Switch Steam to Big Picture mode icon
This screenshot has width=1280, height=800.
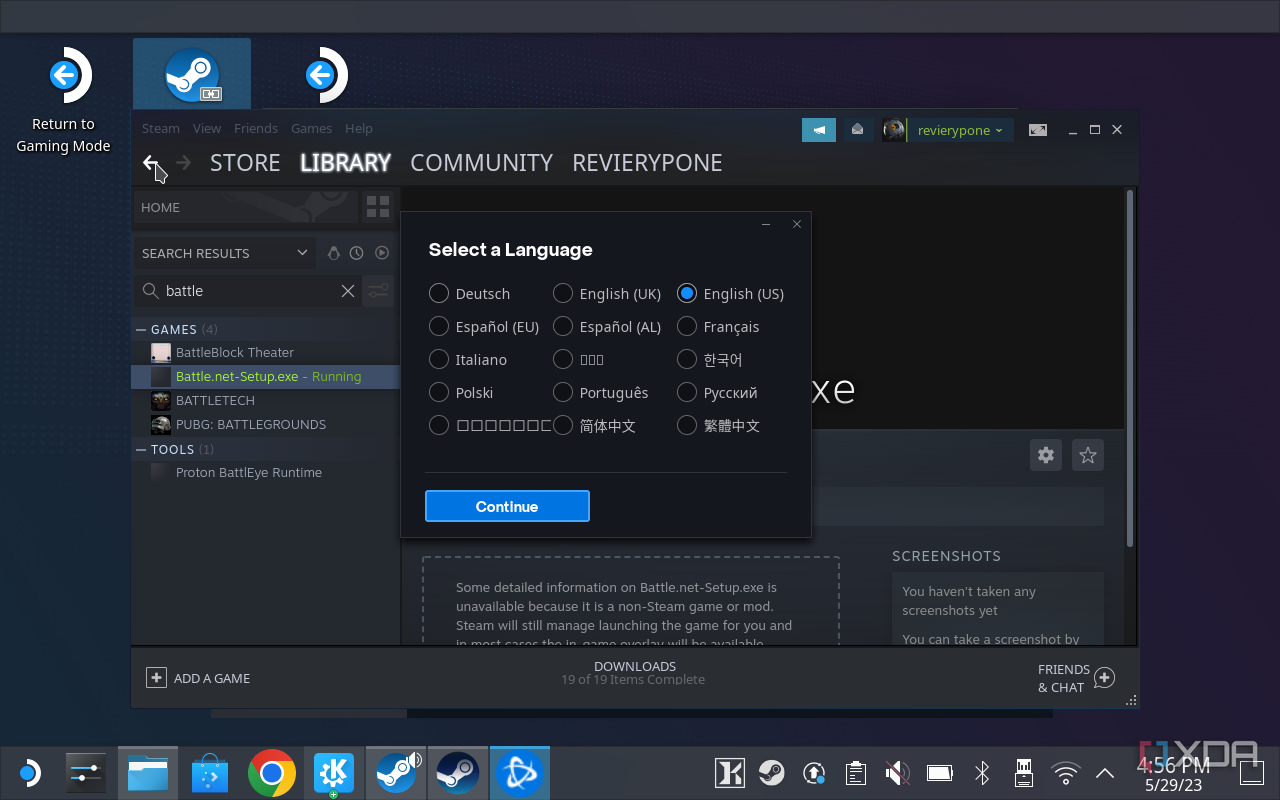[x=1038, y=130]
